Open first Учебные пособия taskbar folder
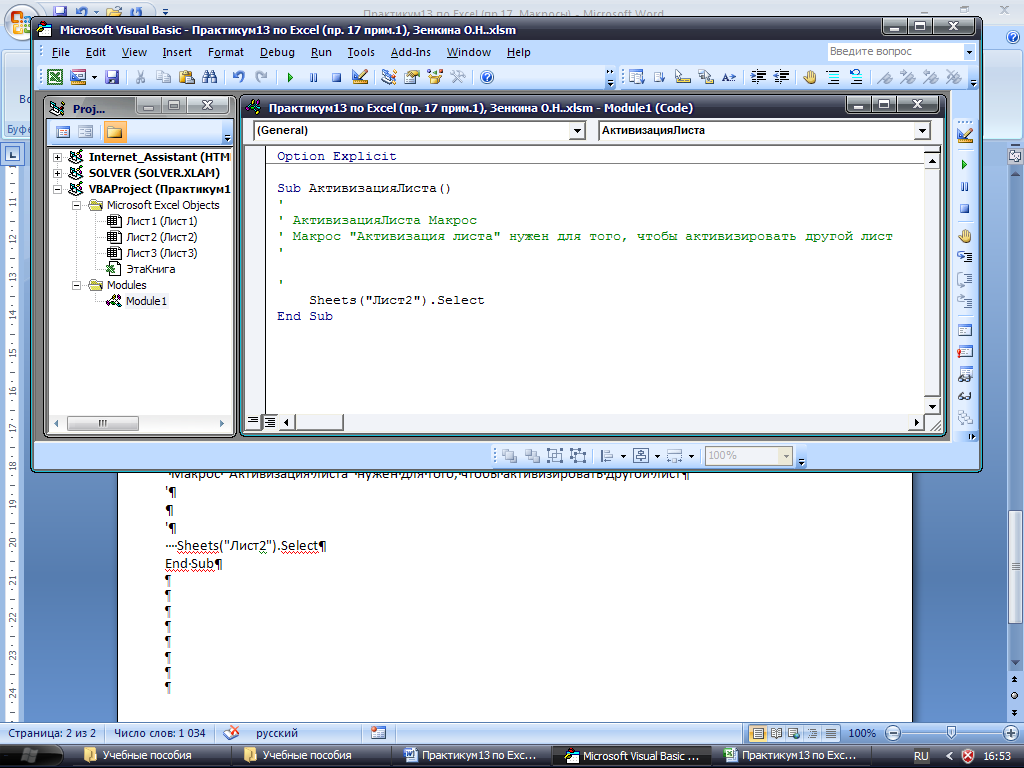1024x768 pixels. pos(147,756)
